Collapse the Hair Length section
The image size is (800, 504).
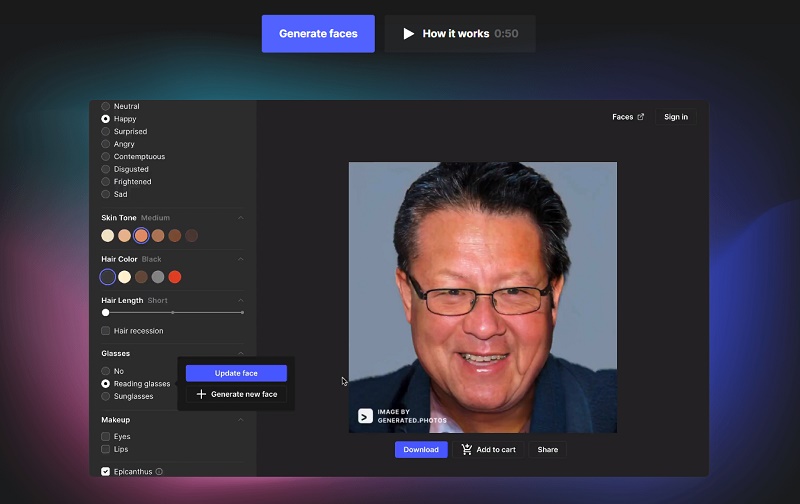[x=240, y=300]
